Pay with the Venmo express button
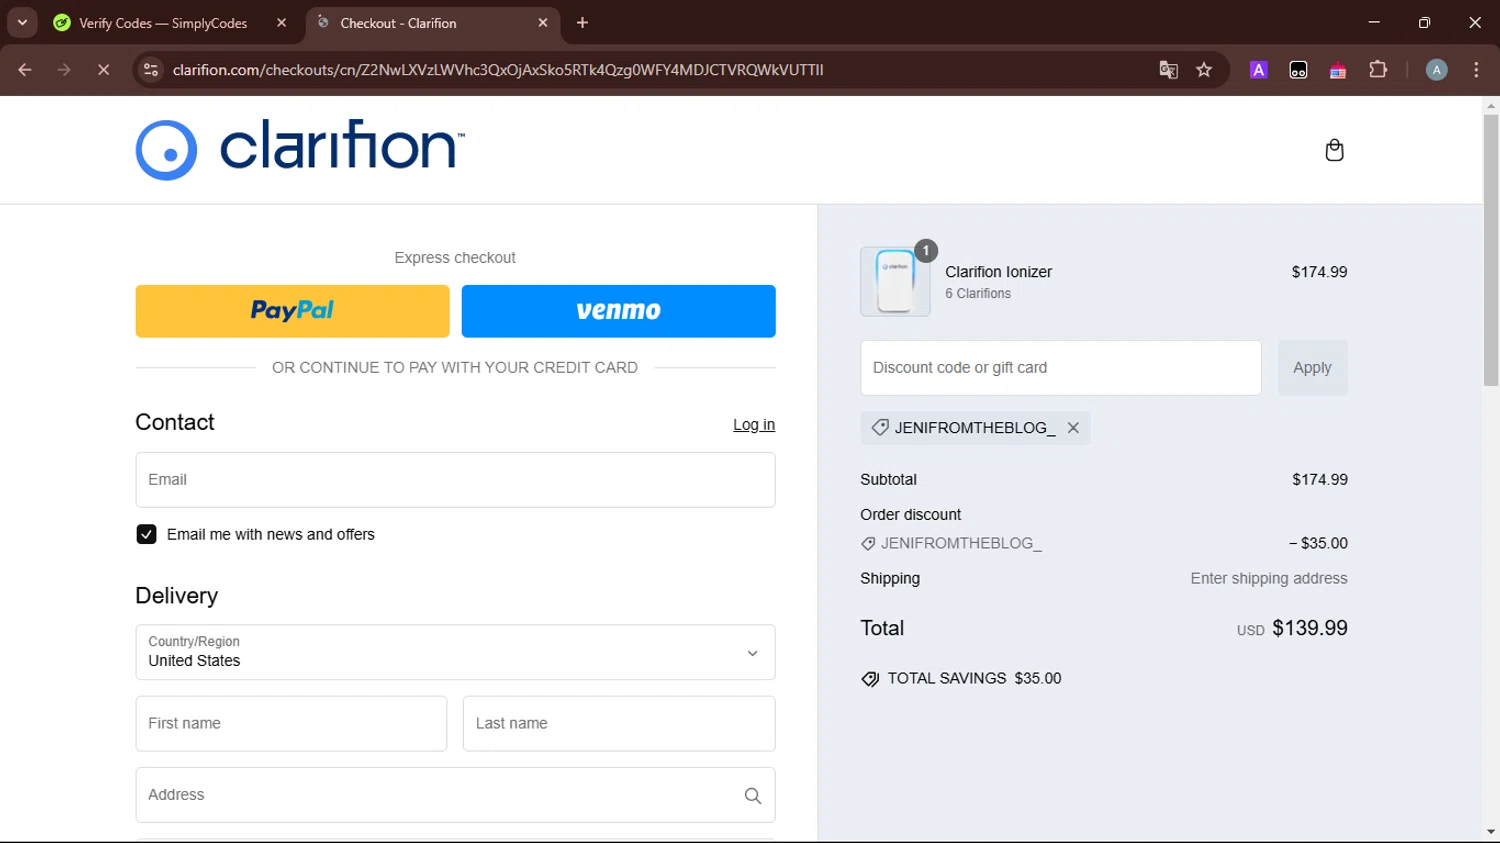This screenshot has height=843, width=1500. pyautogui.click(x=618, y=311)
